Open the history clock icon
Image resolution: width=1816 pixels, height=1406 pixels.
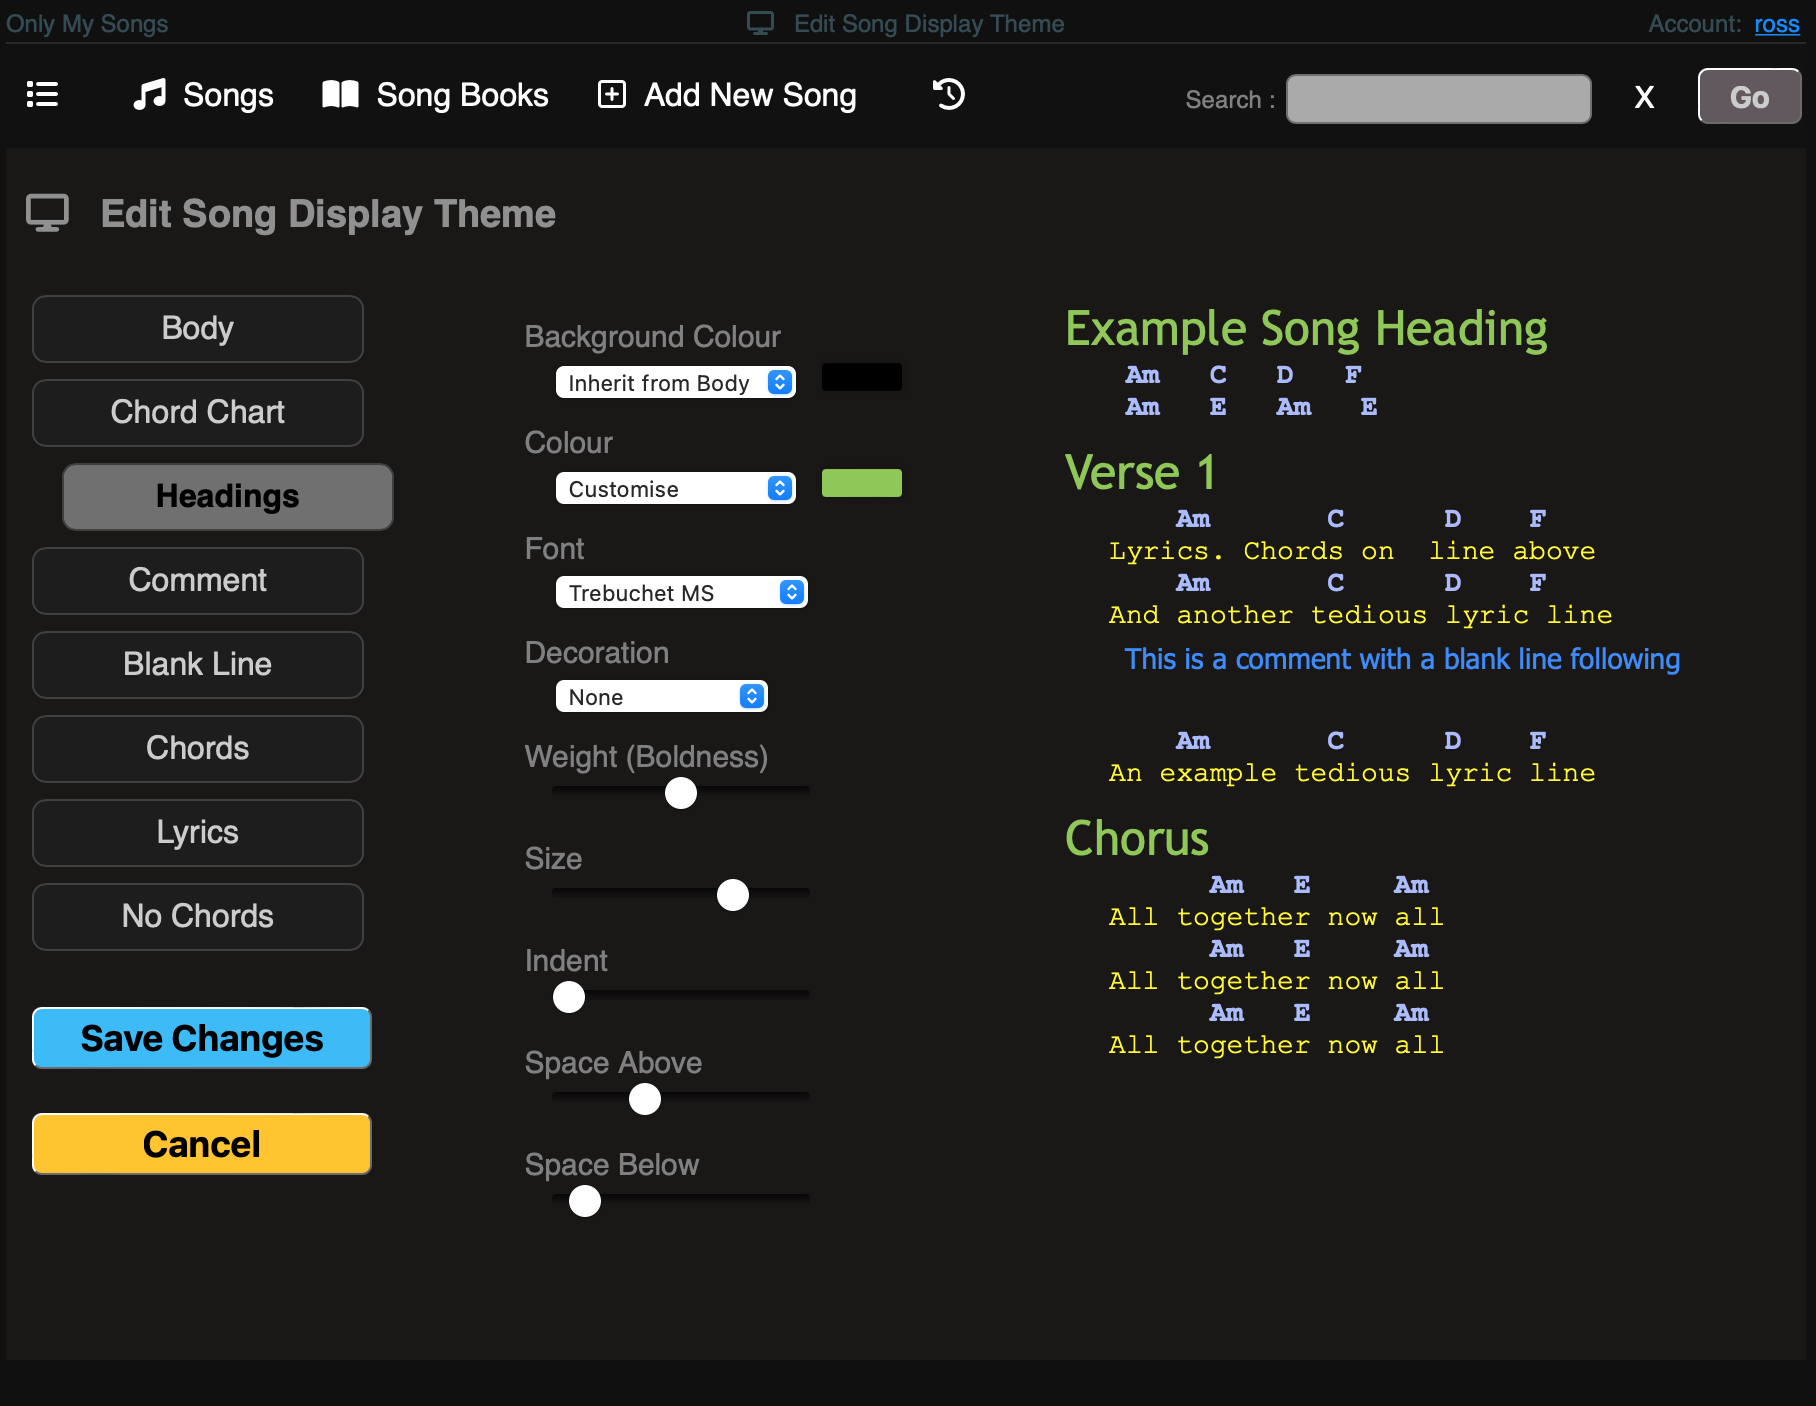point(948,95)
